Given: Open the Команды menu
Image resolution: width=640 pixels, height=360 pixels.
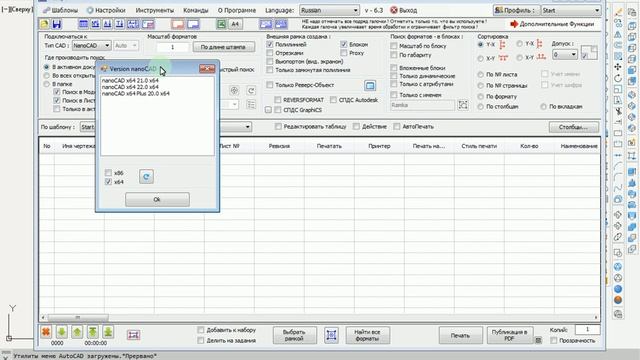Looking at the screenshot, I should tap(196, 10).
